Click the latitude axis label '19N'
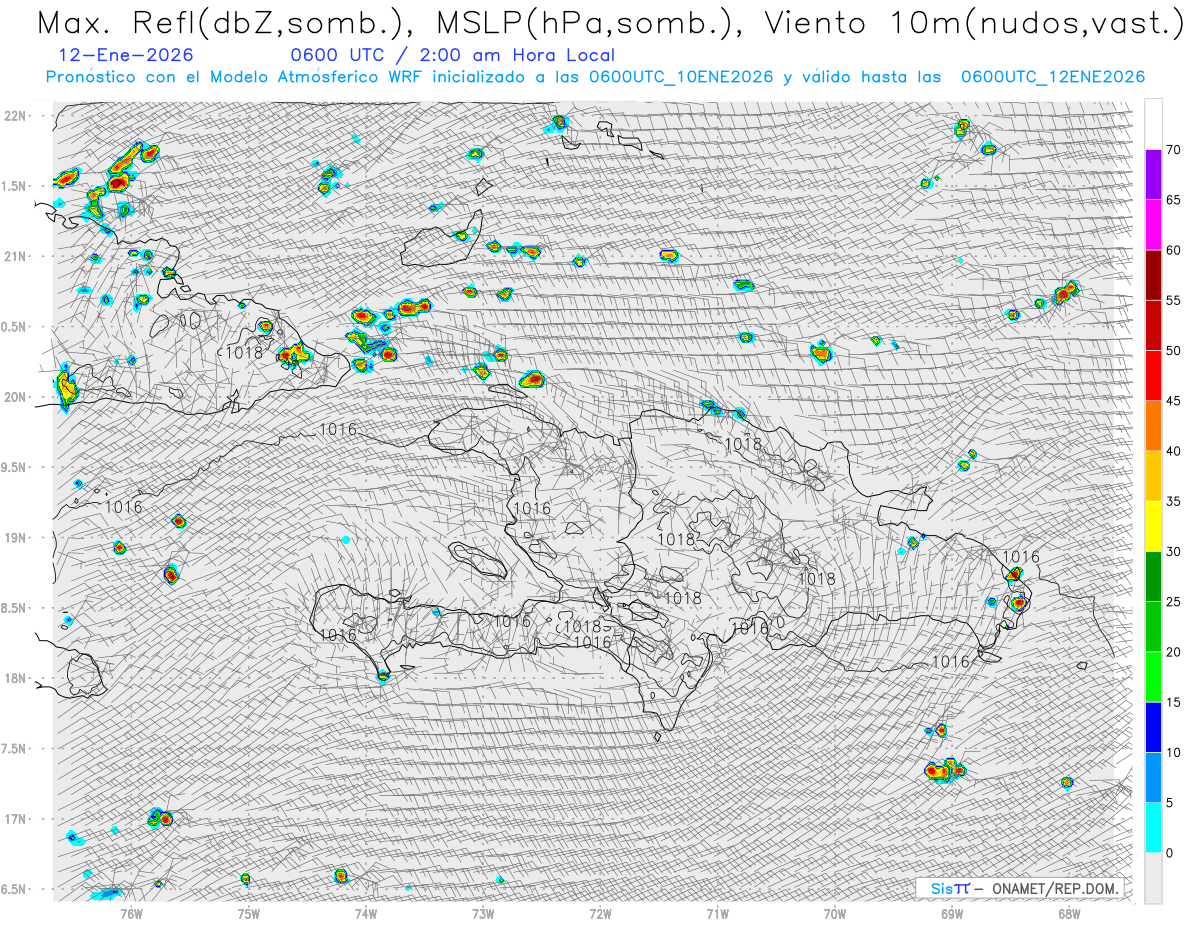1200x927 pixels. 16,537
